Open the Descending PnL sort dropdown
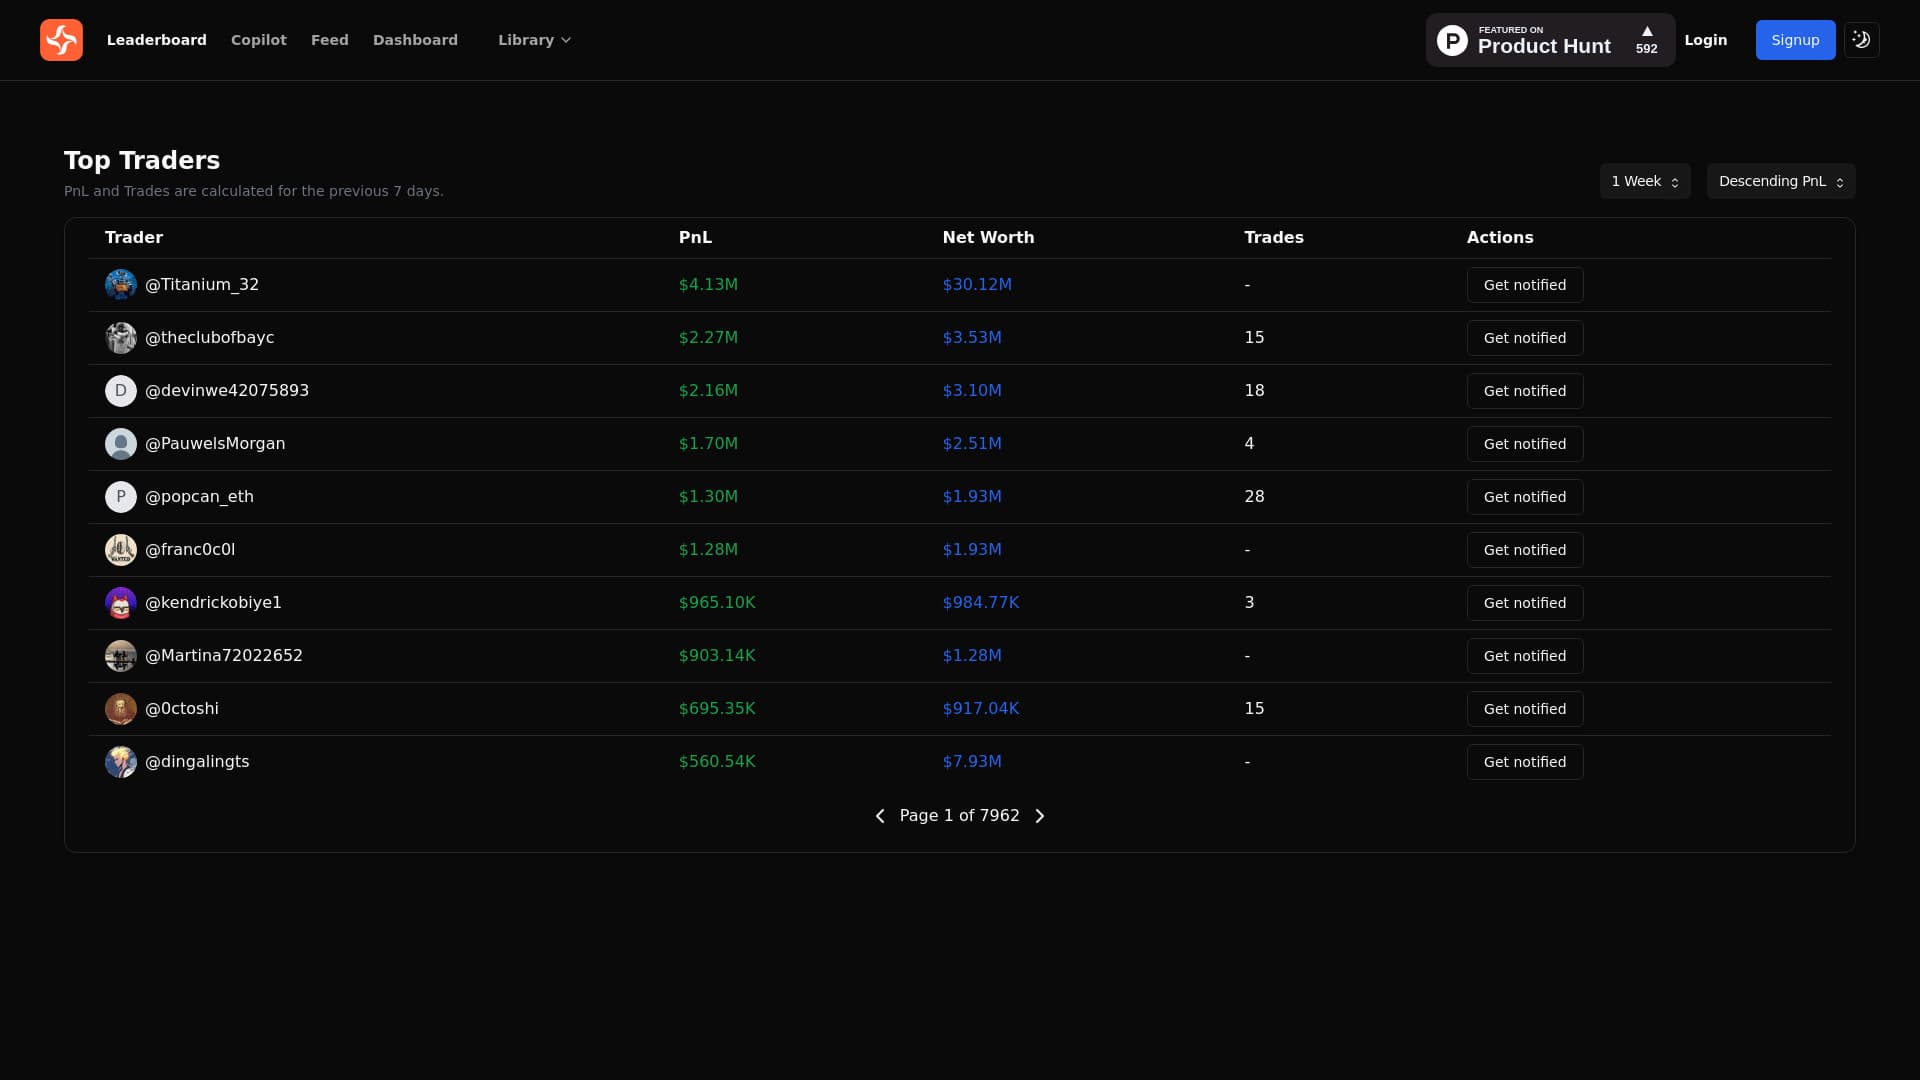The height and width of the screenshot is (1080, 1920). tap(1780, 181)
